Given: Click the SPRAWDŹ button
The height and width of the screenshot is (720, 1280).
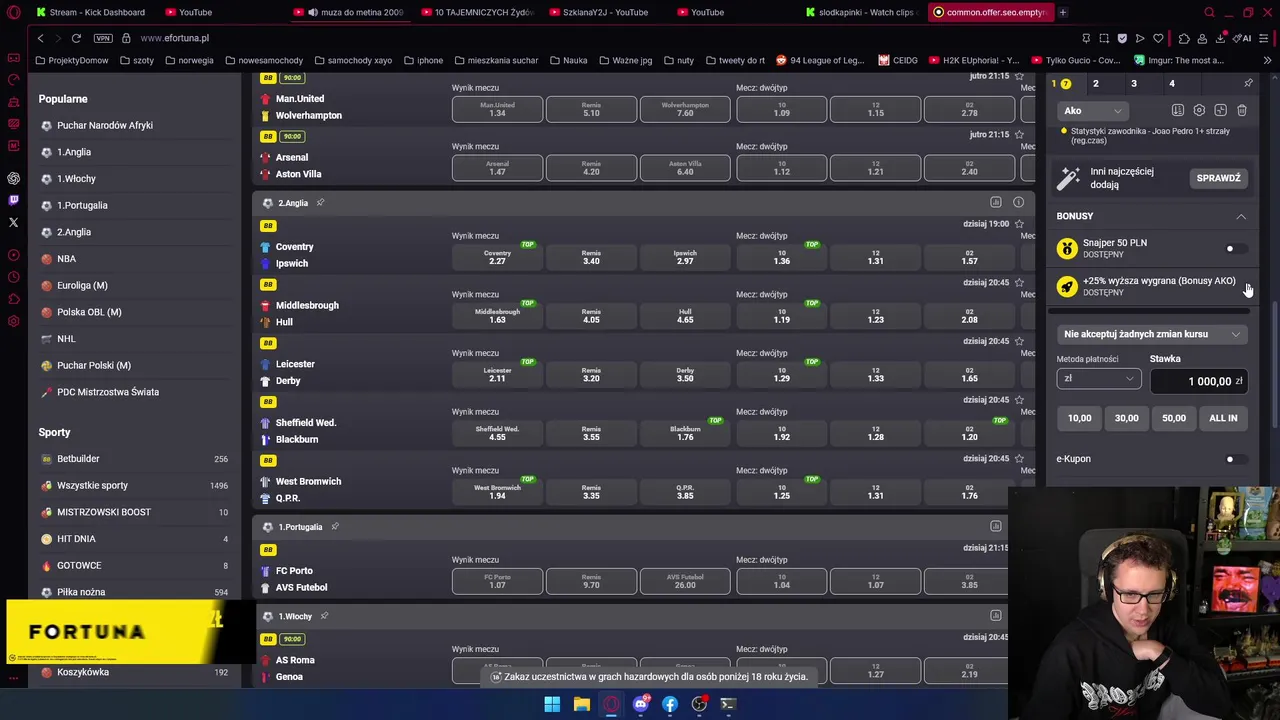Looking at the screenshot, I should (x=1218, y=178).
